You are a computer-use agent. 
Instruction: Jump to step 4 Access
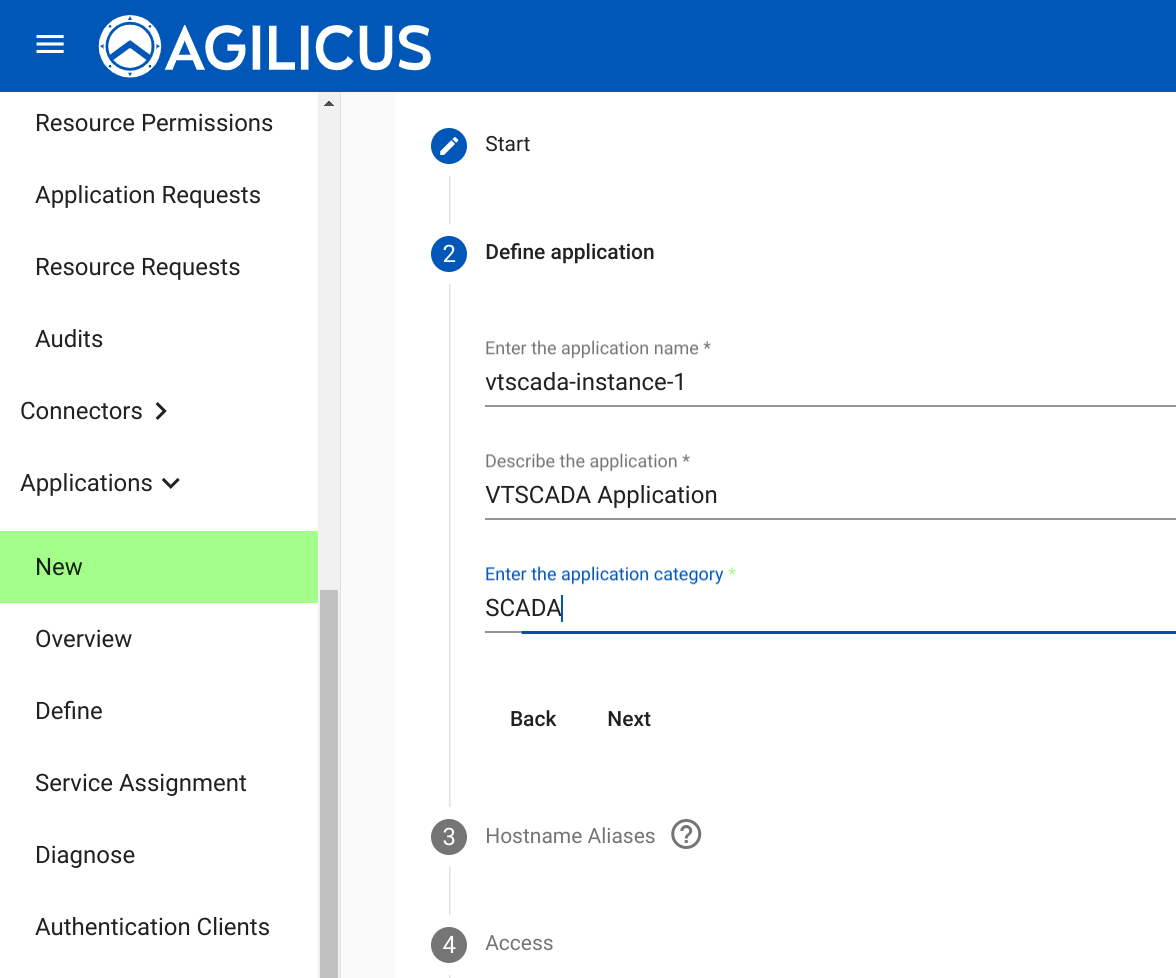click(x=518, y=943)
